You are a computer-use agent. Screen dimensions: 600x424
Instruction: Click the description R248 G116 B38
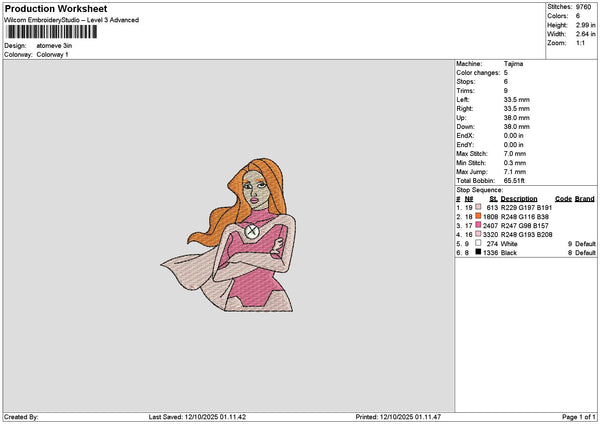525,217
